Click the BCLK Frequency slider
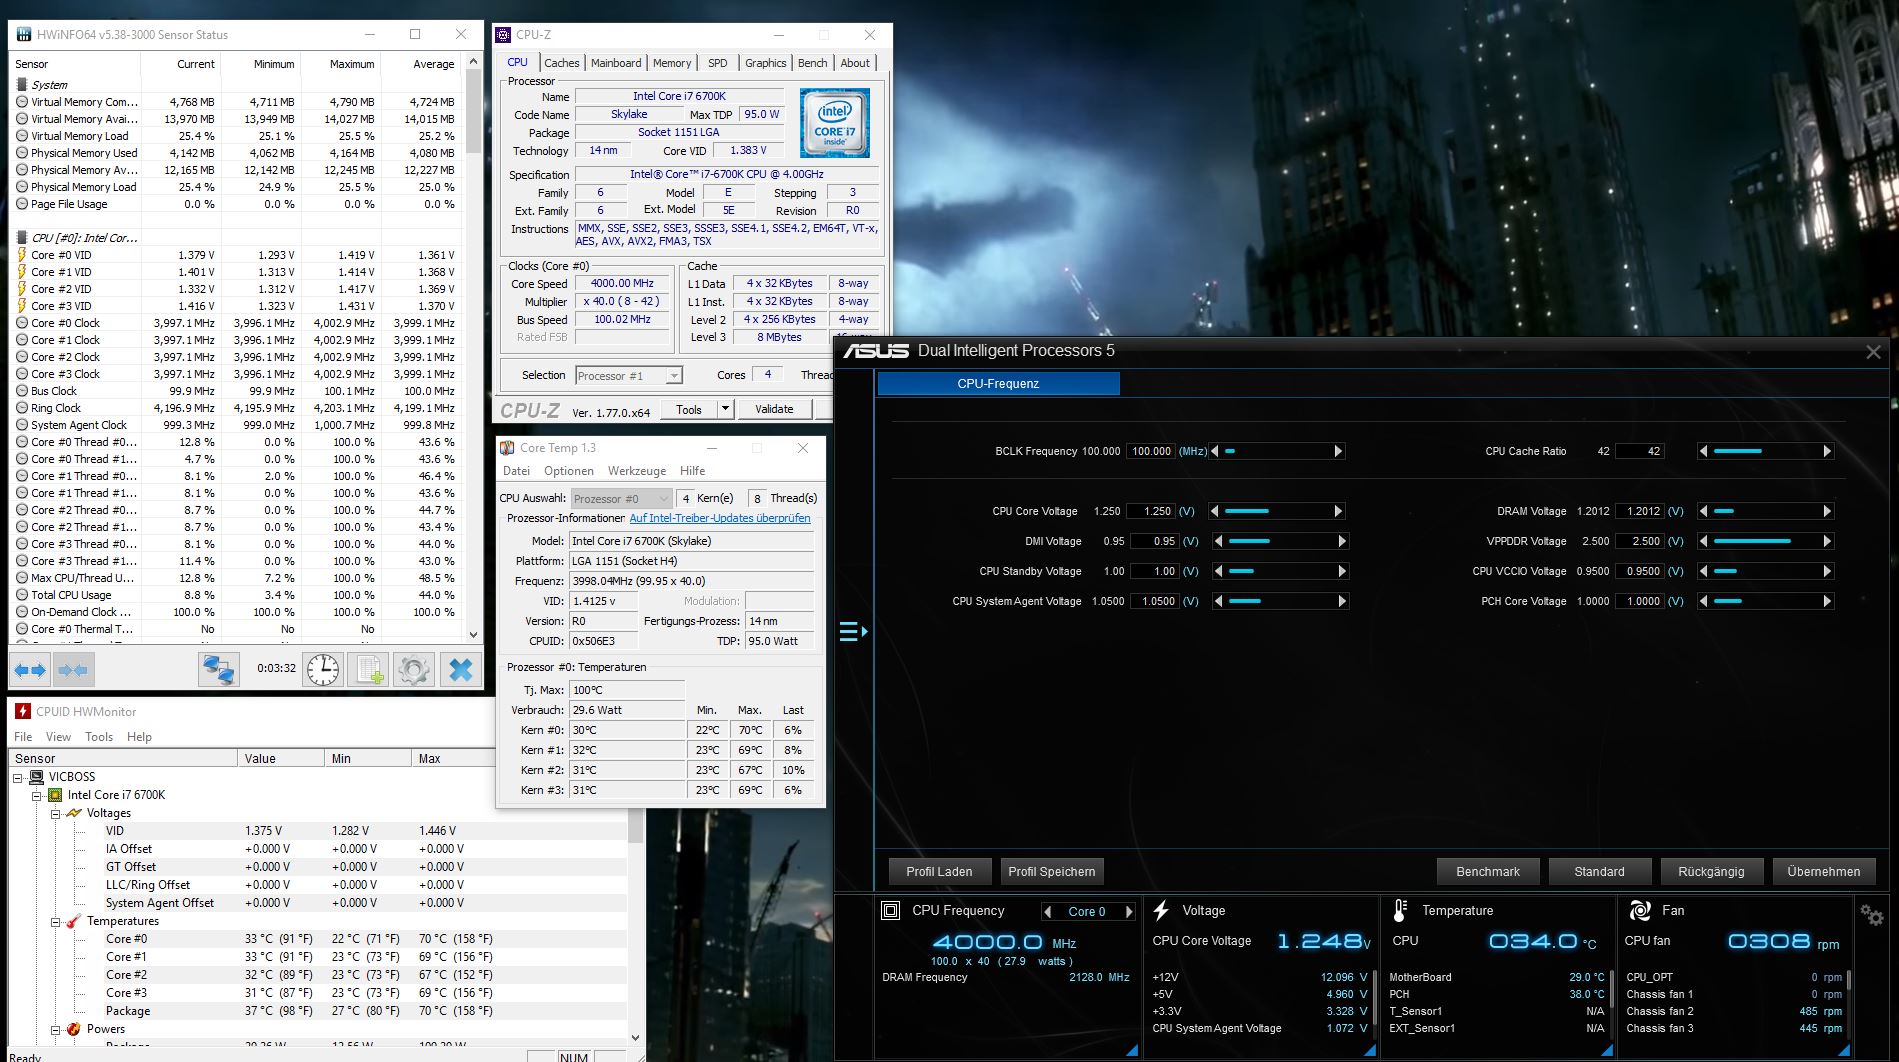 pos(1276,451)
